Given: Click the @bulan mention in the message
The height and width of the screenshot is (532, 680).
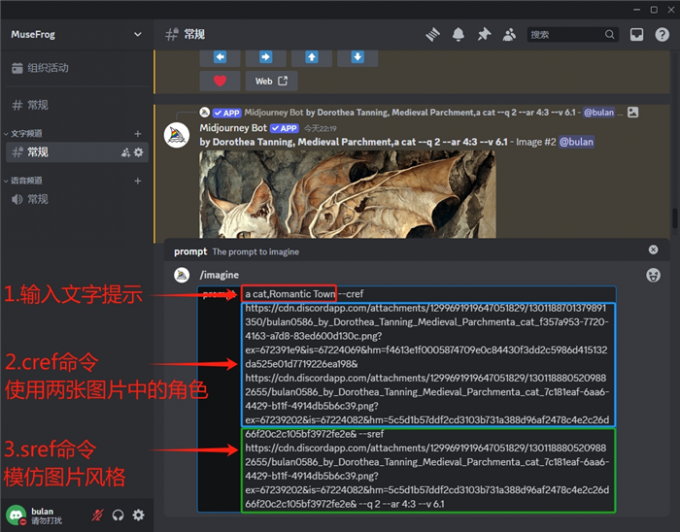Looking at the screenshot, I should pos(576,142).
